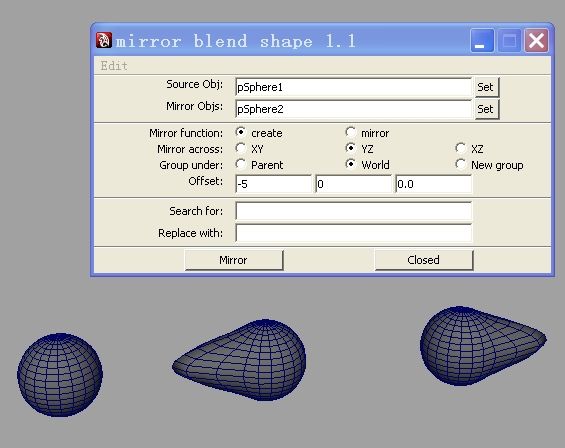Select the mirror function radio option
This screenshot has height=448, width=565.
(351, 132)
